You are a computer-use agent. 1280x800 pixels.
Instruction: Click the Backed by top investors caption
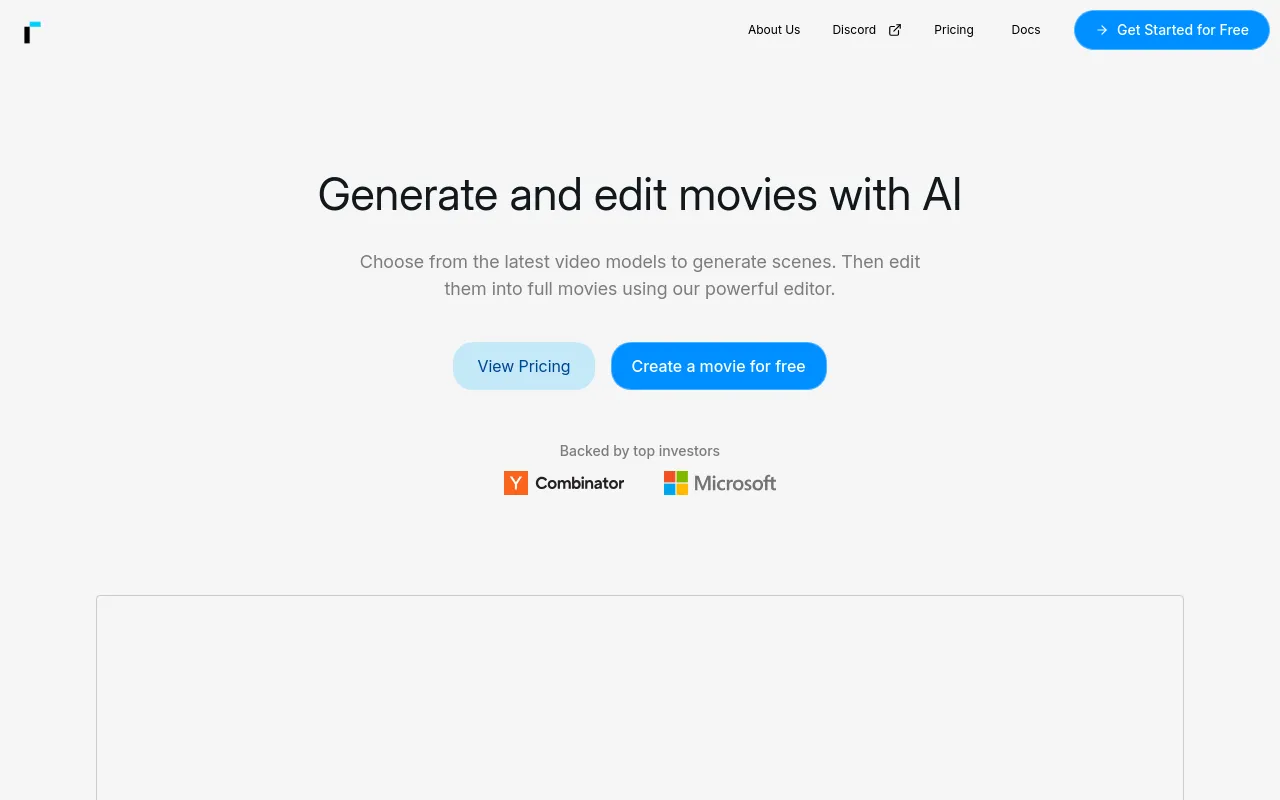[x=640, y=451]
